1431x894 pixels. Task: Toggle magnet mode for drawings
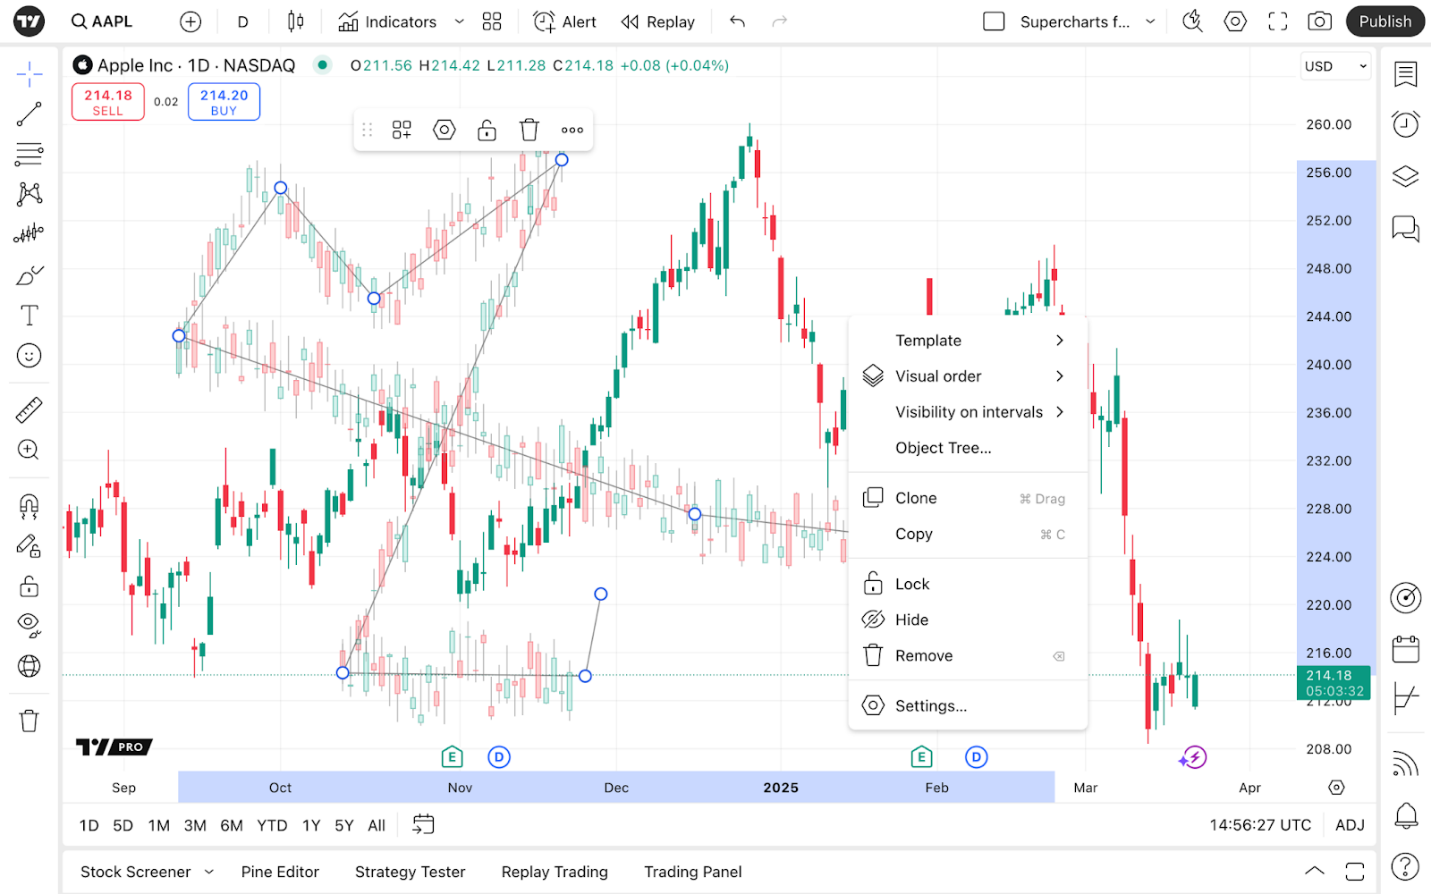[x=29, y=505]
